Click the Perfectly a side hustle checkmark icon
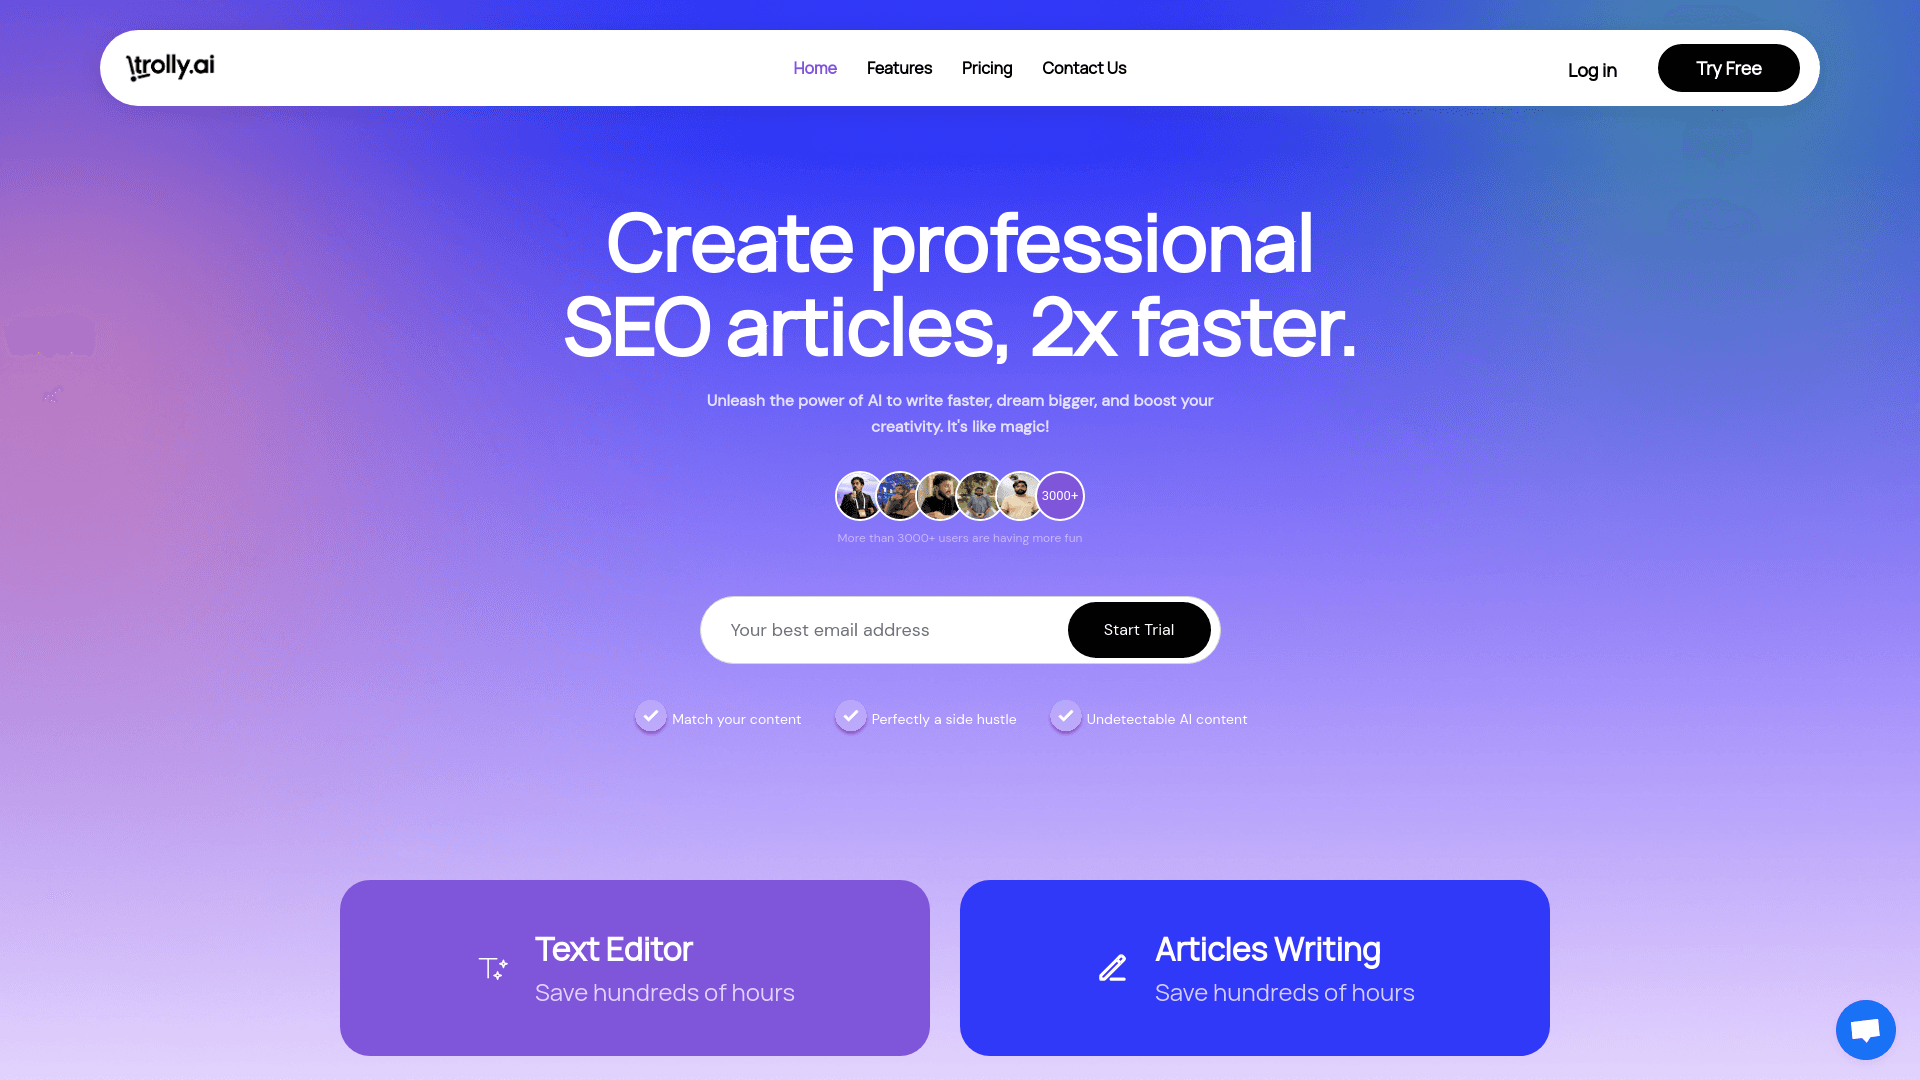Image resolution: width=1920 pixels, height=1080 pixels. (x=849, y=716)
